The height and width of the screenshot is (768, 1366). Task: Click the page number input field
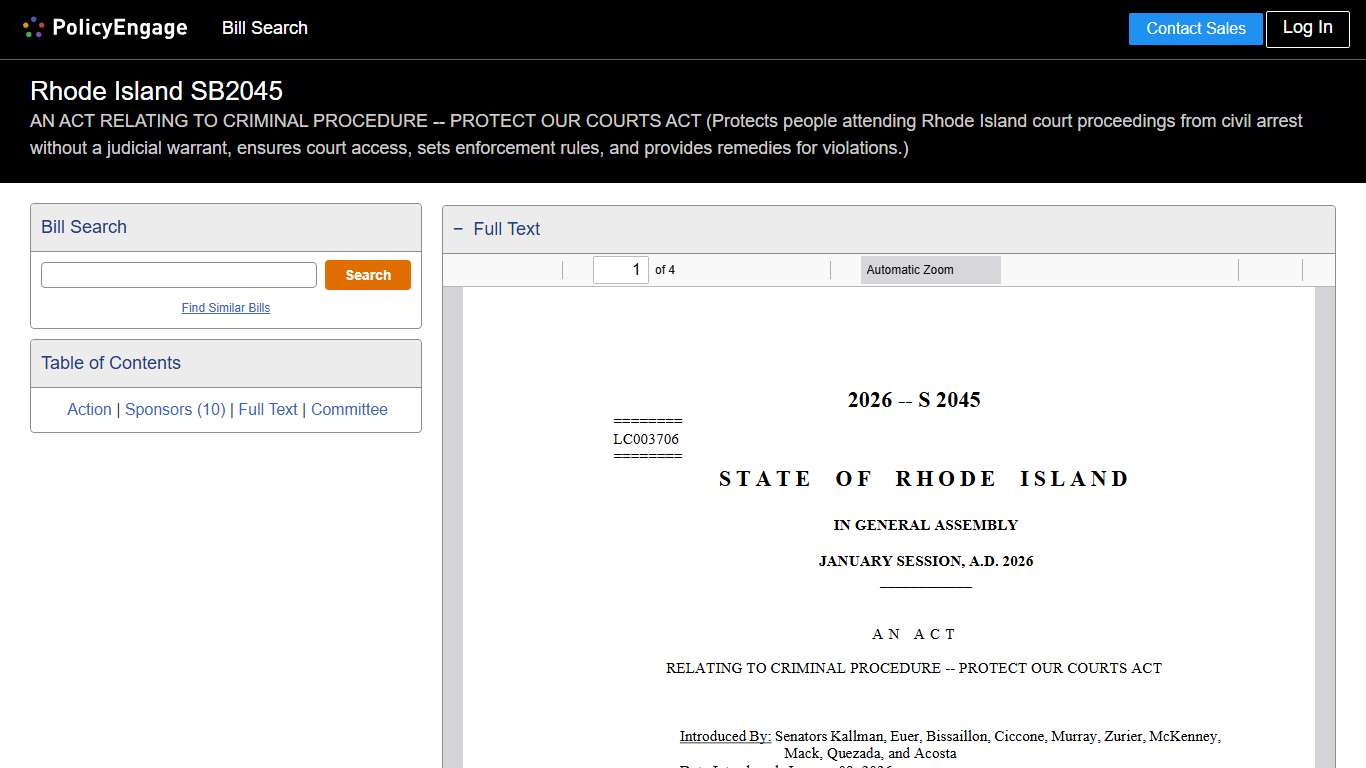point(620,269)
